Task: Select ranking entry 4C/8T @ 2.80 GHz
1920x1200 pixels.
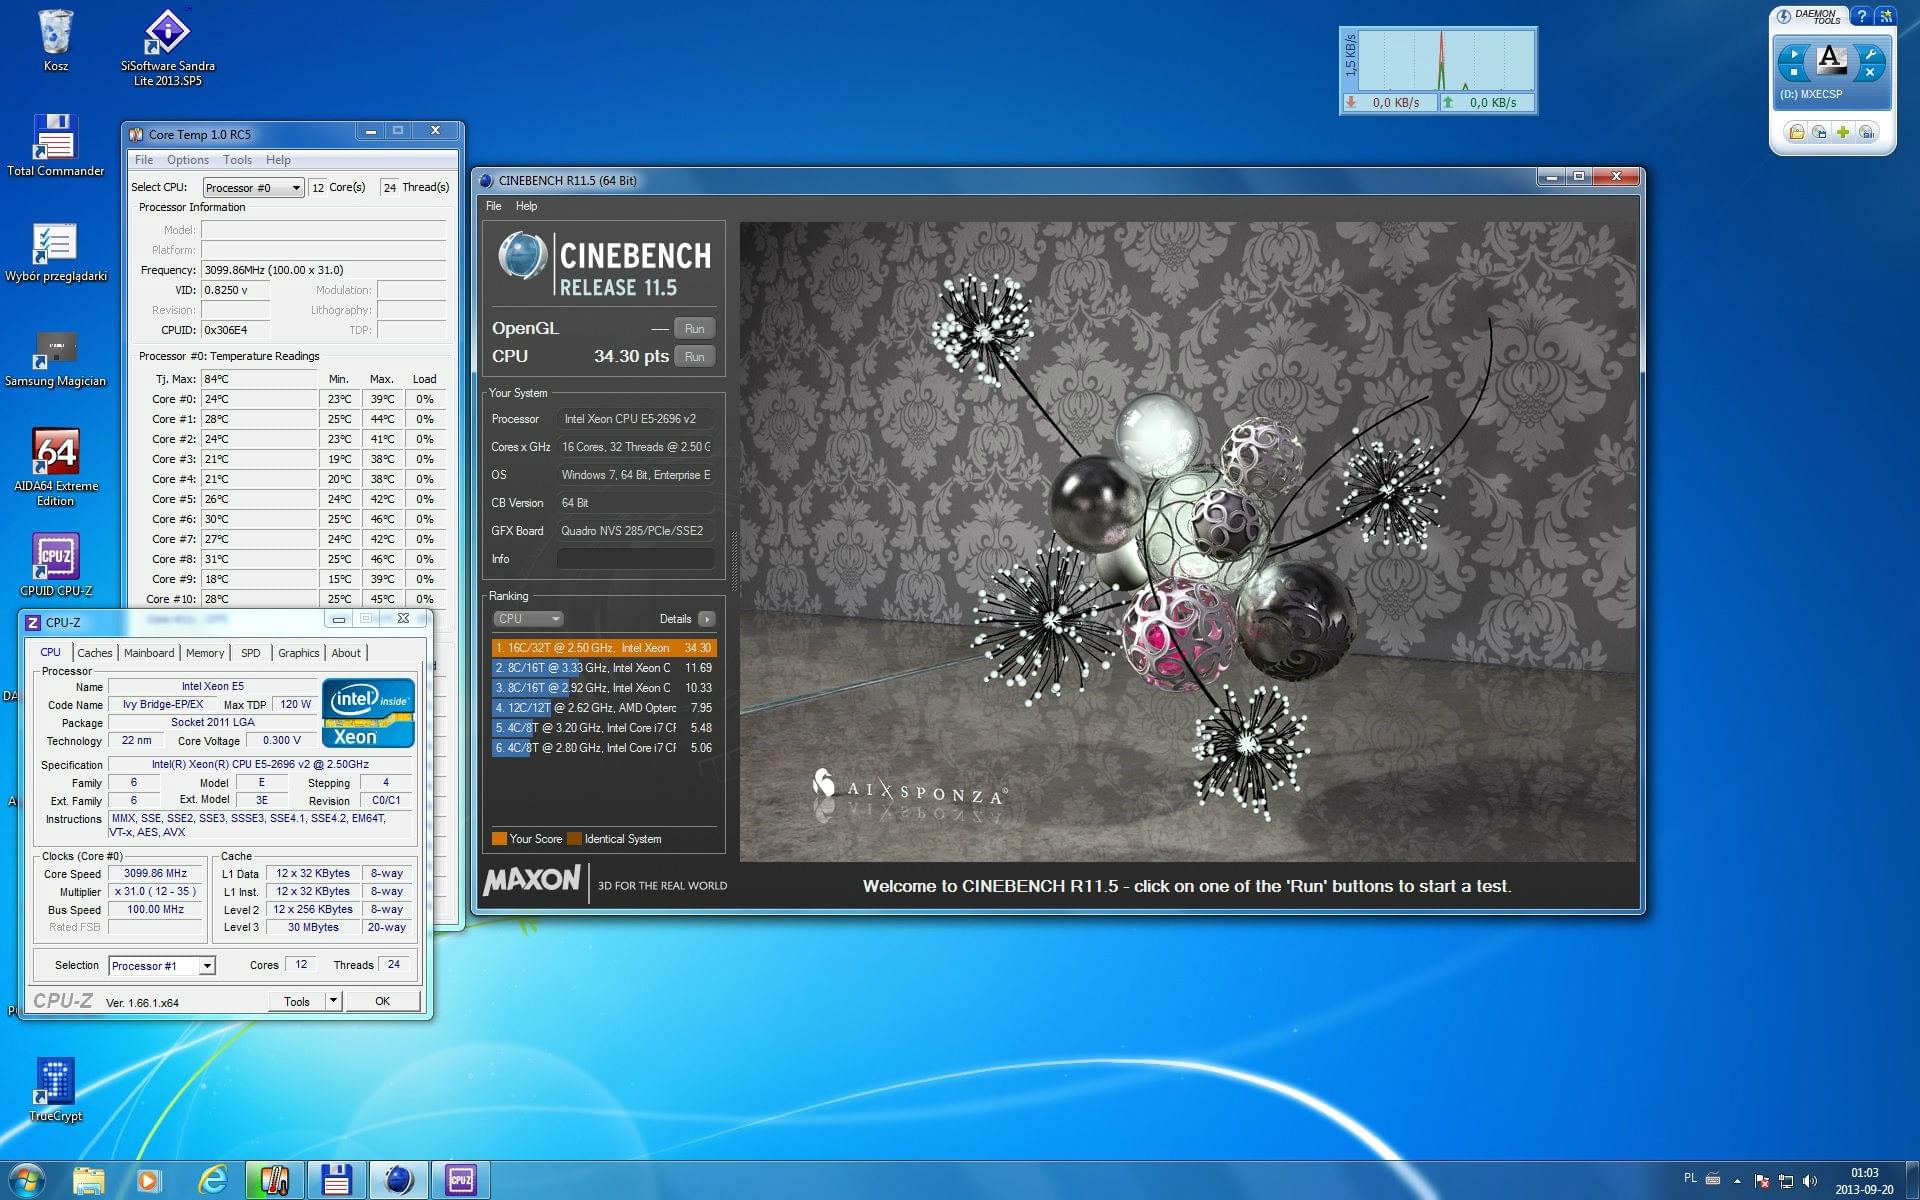Action: point(603,748)
